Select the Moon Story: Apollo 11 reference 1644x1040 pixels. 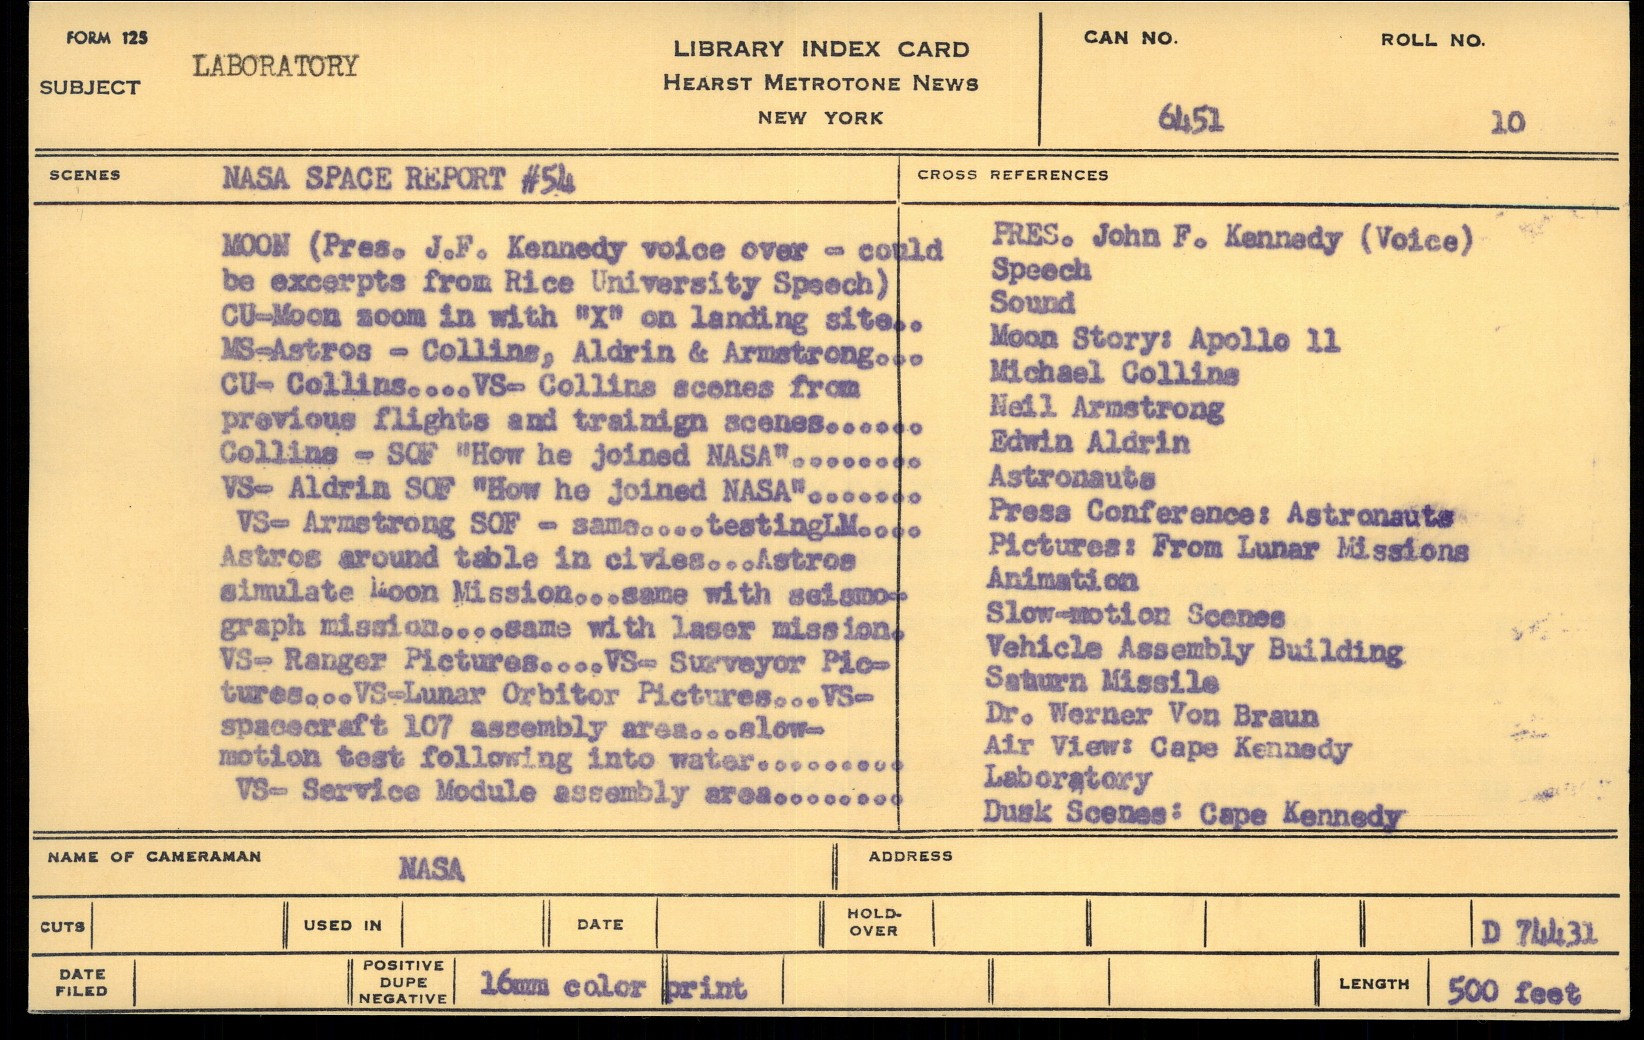tap(1163, 338)
